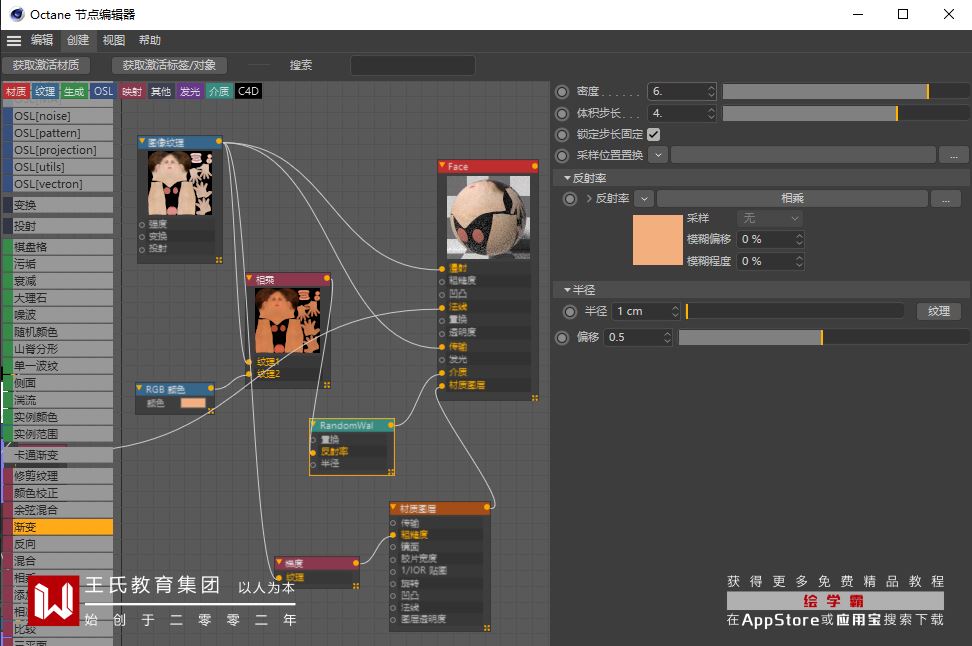This screenshot has height=646, width=972.
Task: Uncheck the 锁定步长固定 checkbox
Action: 653,135
